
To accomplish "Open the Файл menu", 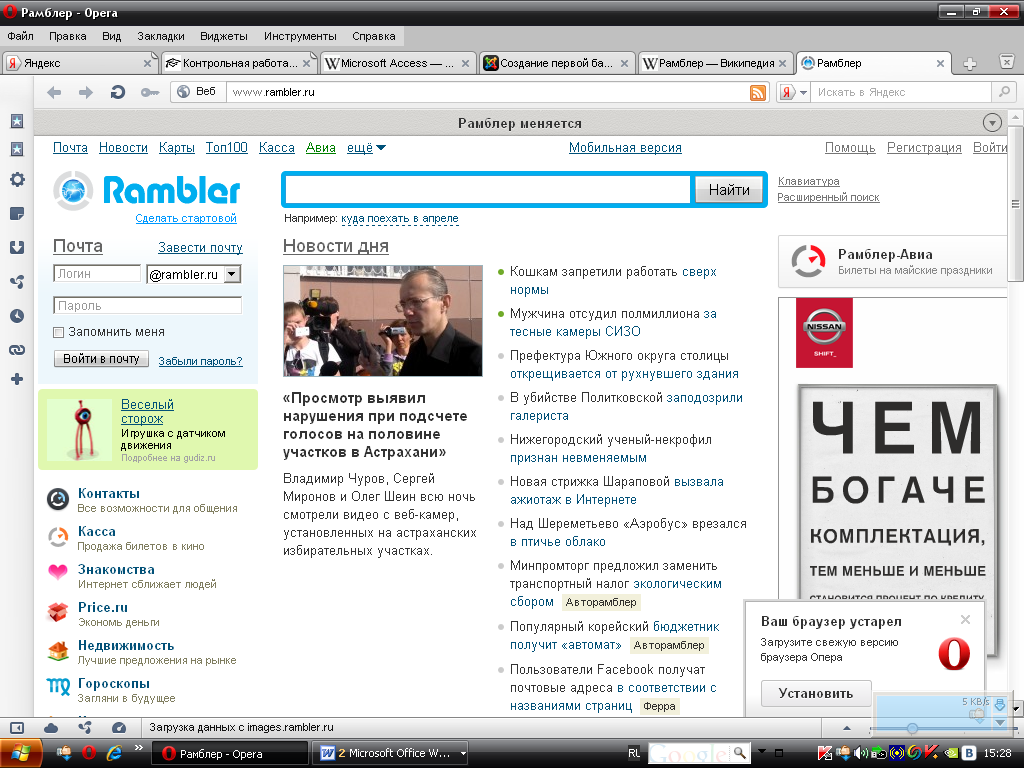I will point(21,36).
